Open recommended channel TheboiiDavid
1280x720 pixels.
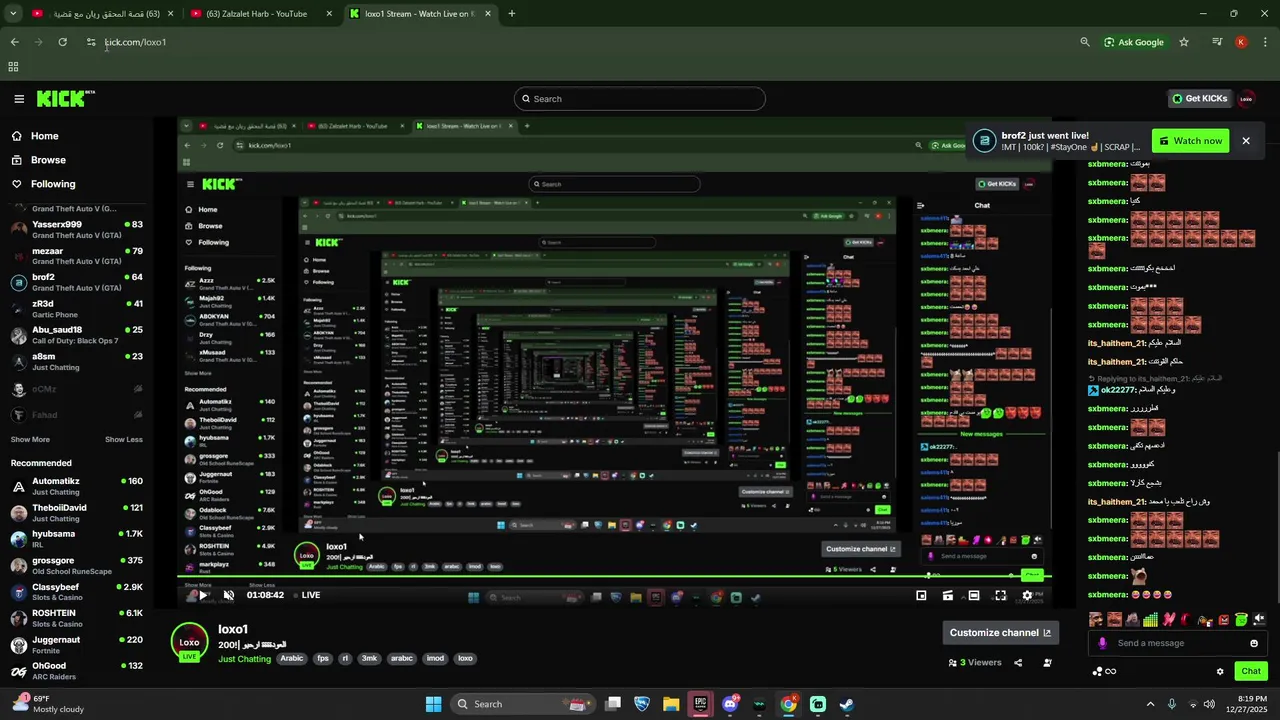(76, 513)
